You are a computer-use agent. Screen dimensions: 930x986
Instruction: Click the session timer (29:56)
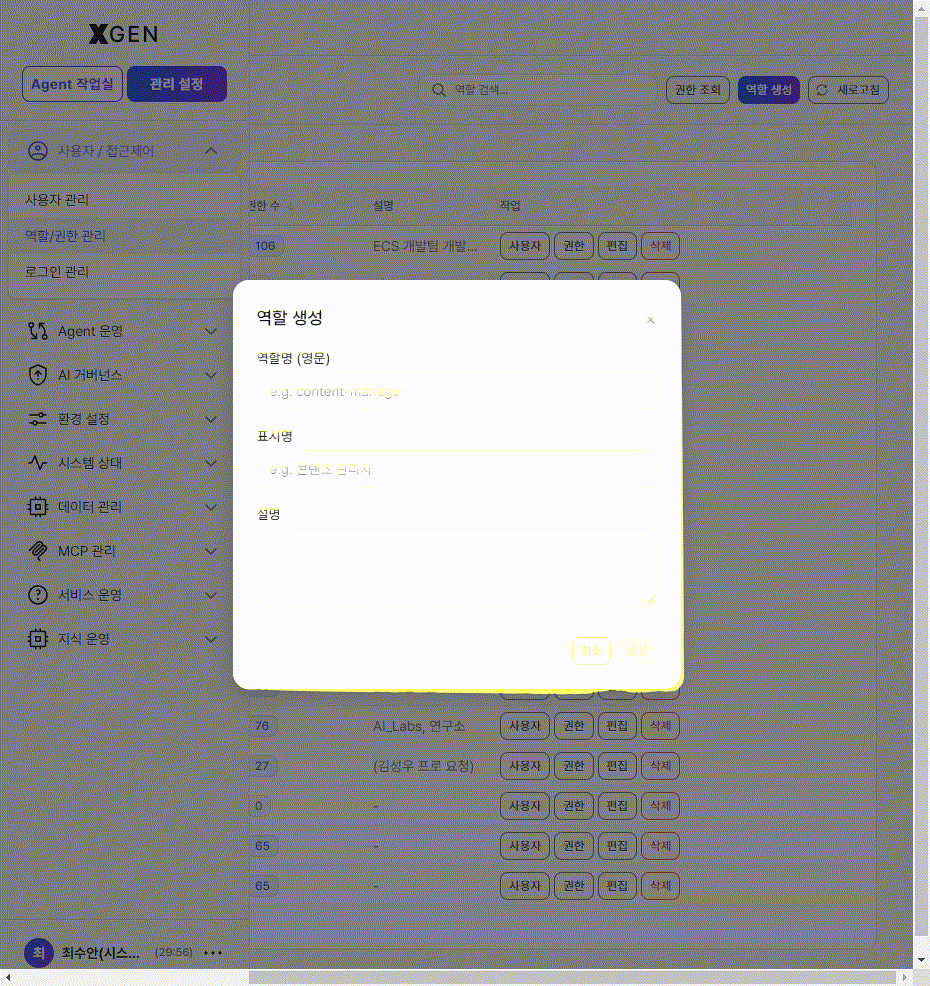(x=174, y=952)
